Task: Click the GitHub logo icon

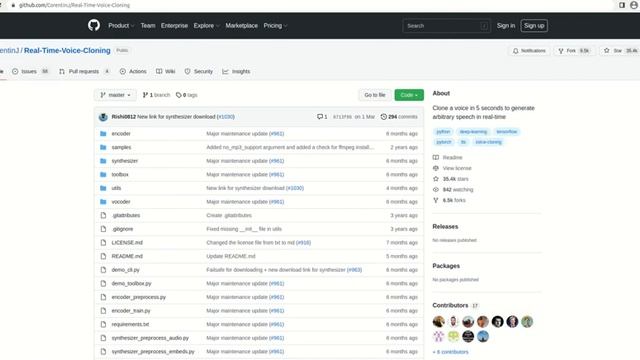Action: (94, 25)
